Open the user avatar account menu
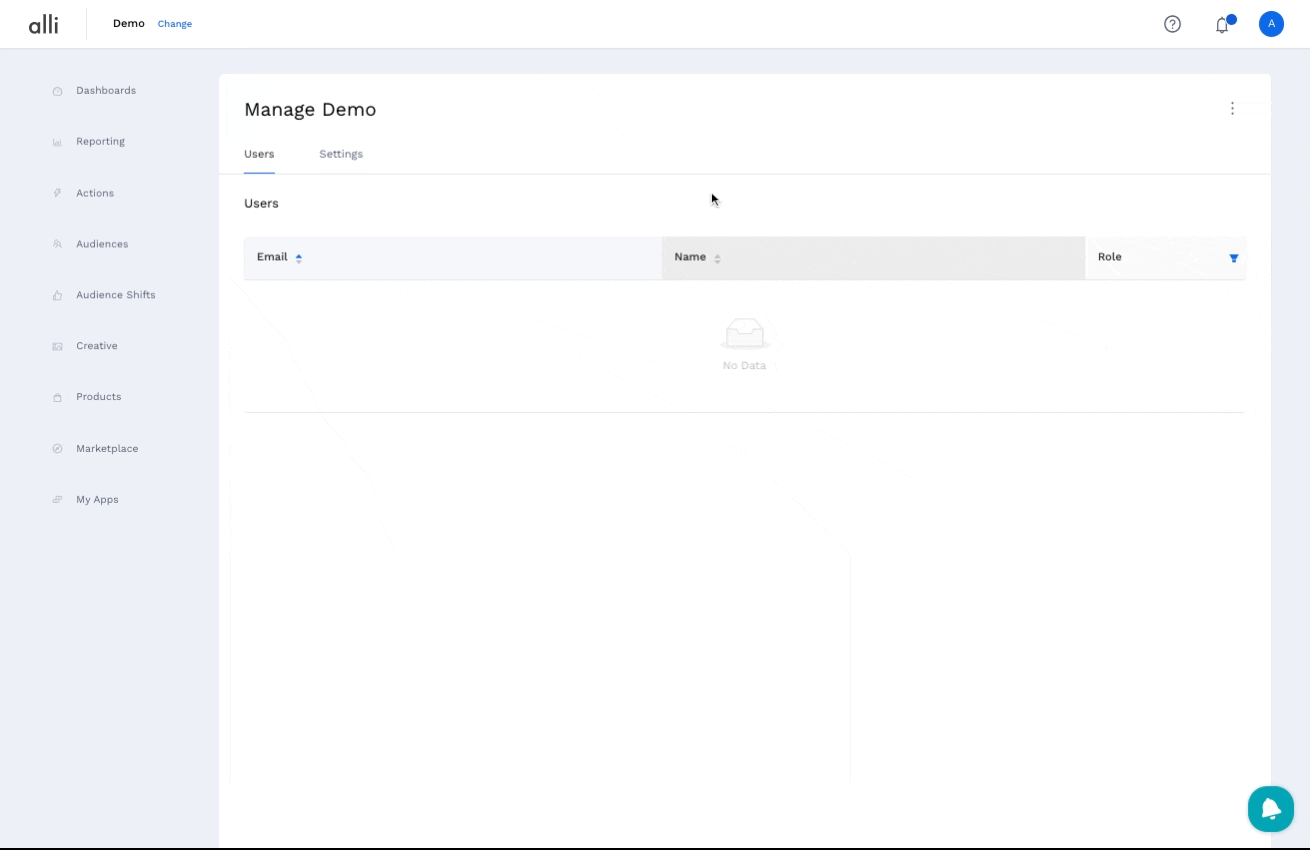The height and width of the screenshot is (850, 1310). coord(1270,24)
